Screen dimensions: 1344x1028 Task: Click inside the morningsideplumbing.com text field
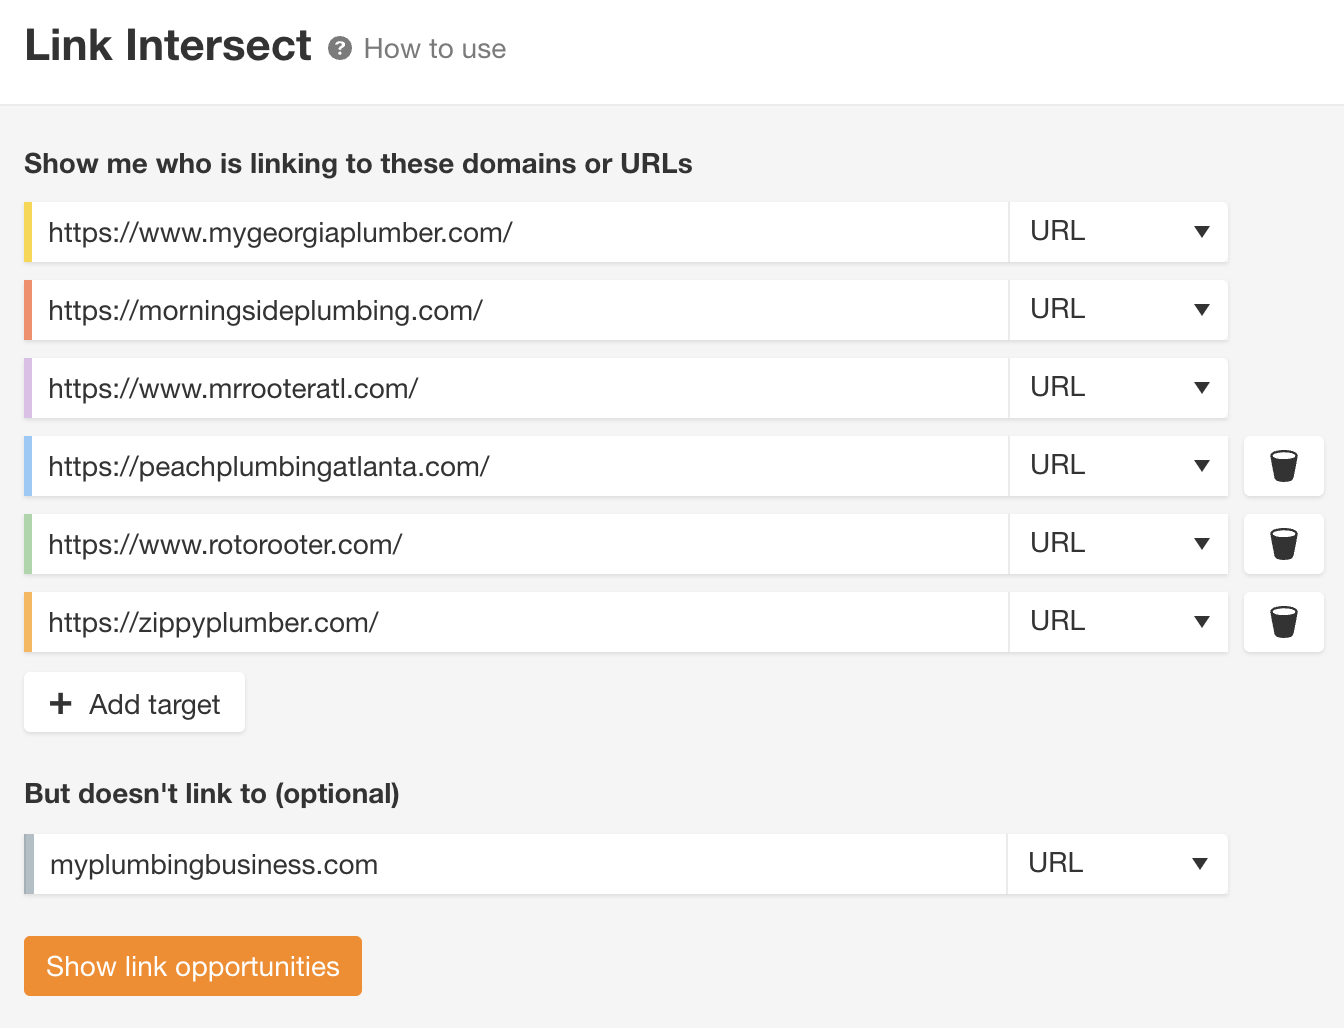point(500,309)
